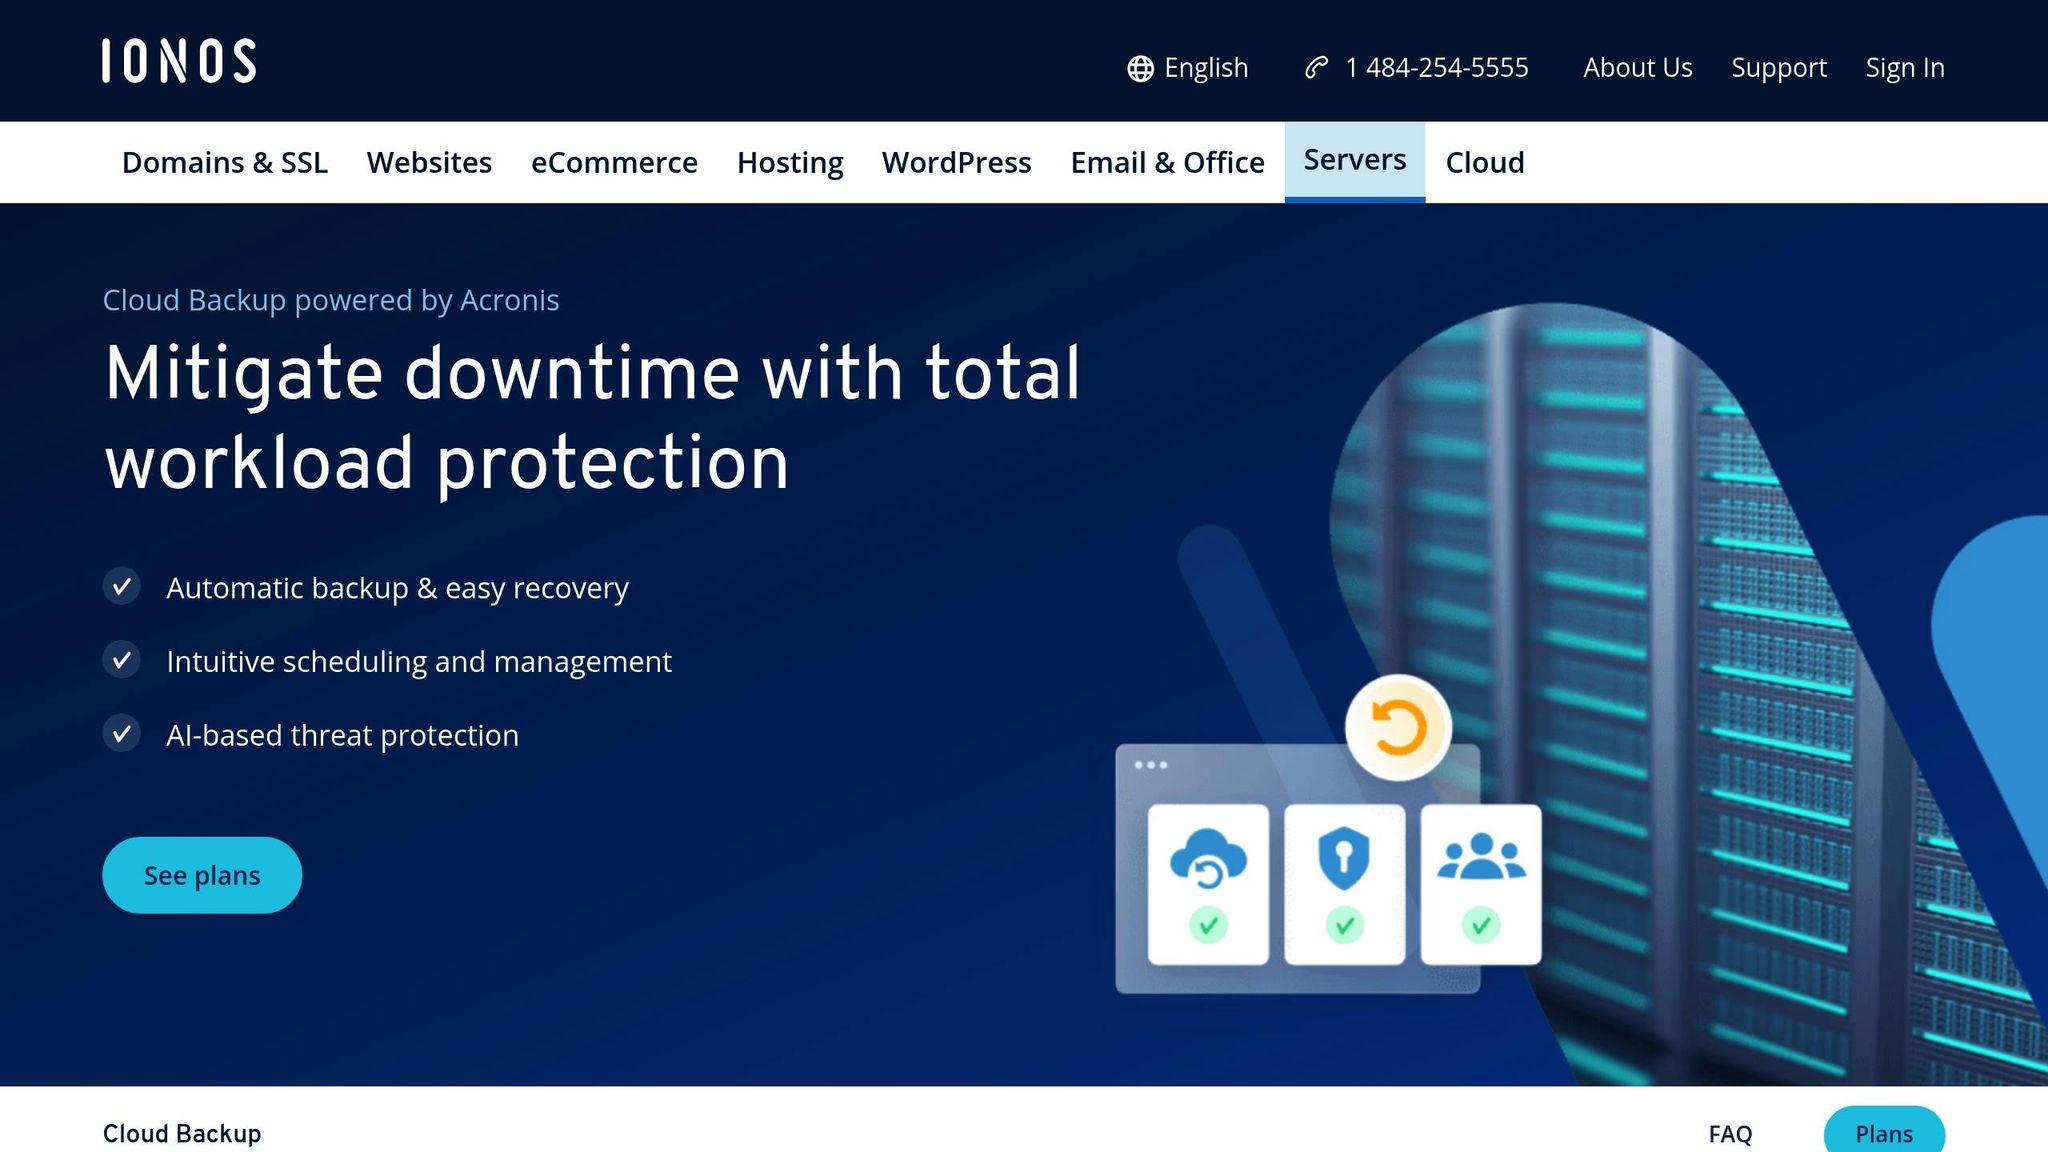Image resolution: width=2048 pixels, height=1152 pixels.
Task: Click the See plans button
Action: 201,874
